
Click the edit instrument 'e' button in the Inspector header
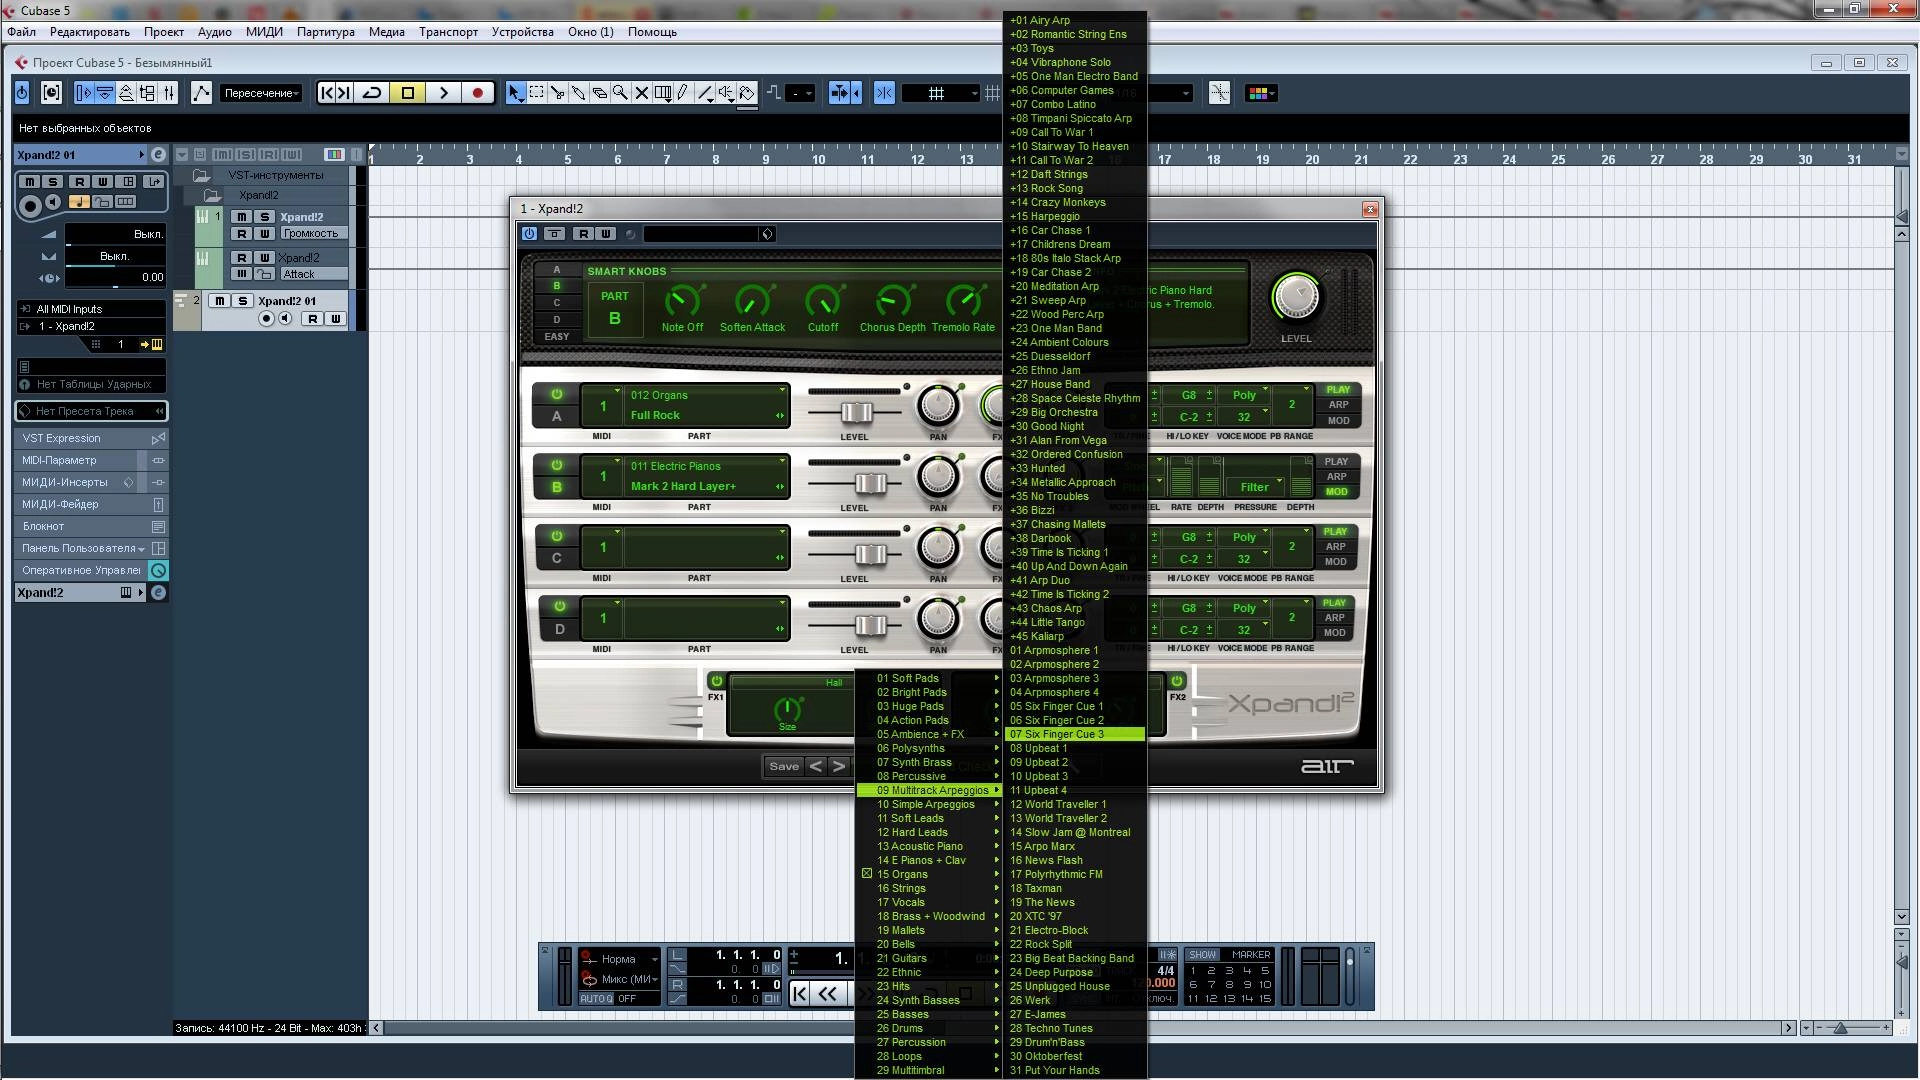tap(158, 155)
